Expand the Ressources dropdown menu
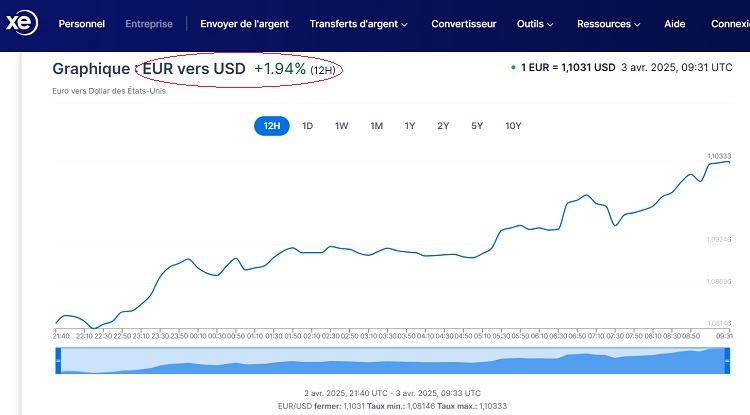Screen dimensions: 750x415 tap(608, 24)
